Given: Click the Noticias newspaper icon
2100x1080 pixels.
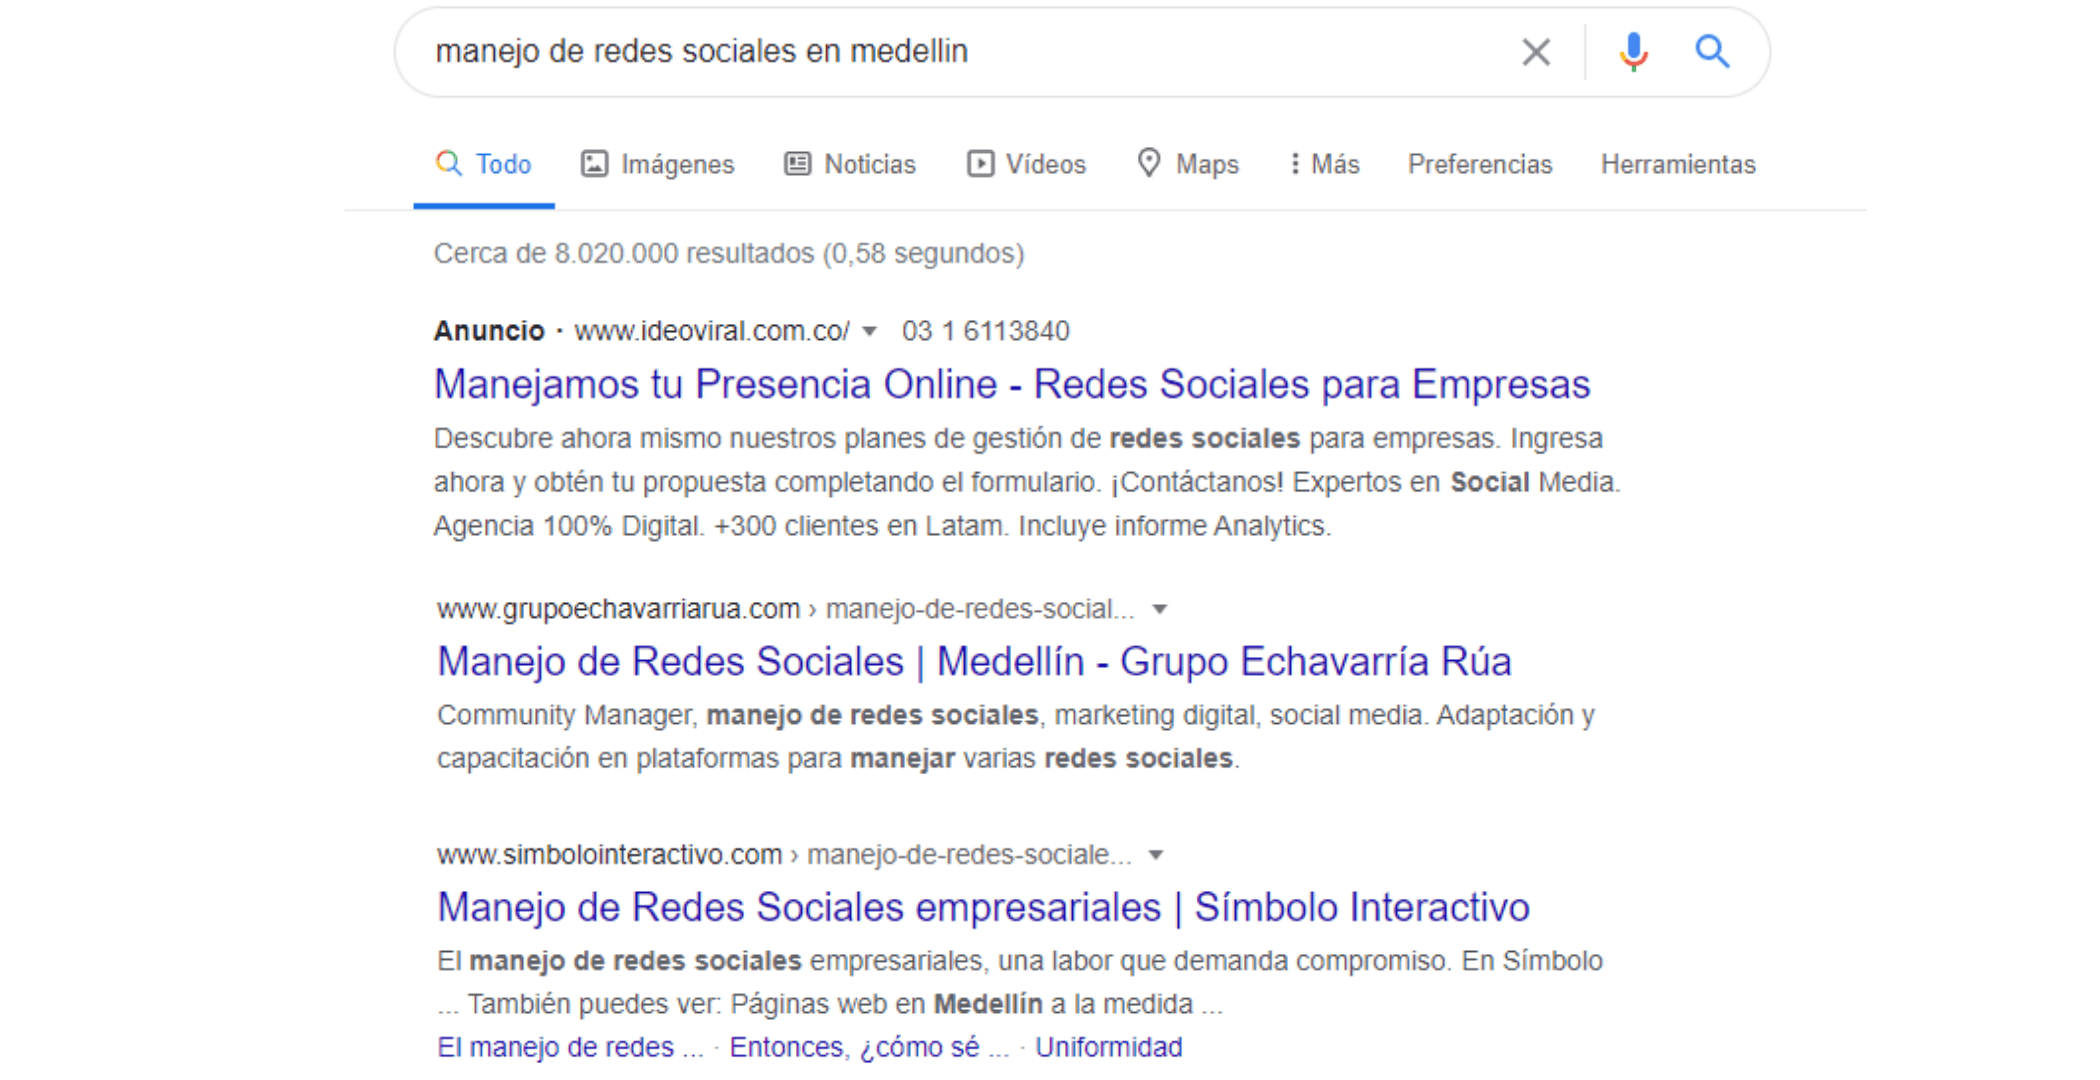Looking at the screenshot, I should (x=797, y=164).
